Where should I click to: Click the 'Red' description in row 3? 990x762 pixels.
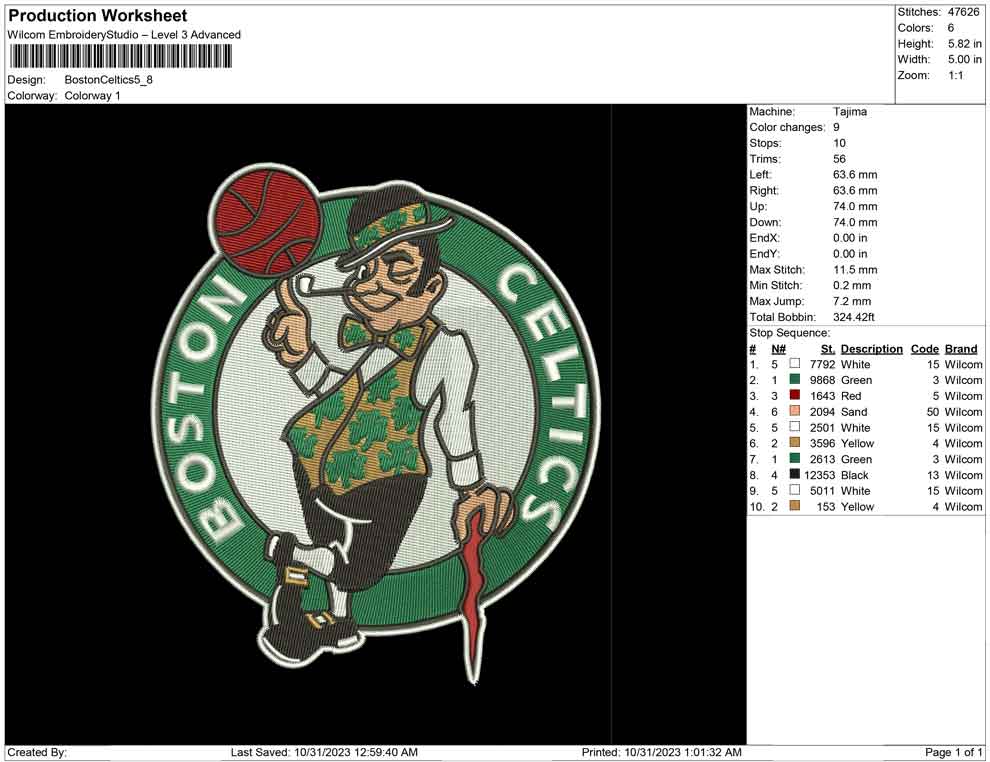851,396
